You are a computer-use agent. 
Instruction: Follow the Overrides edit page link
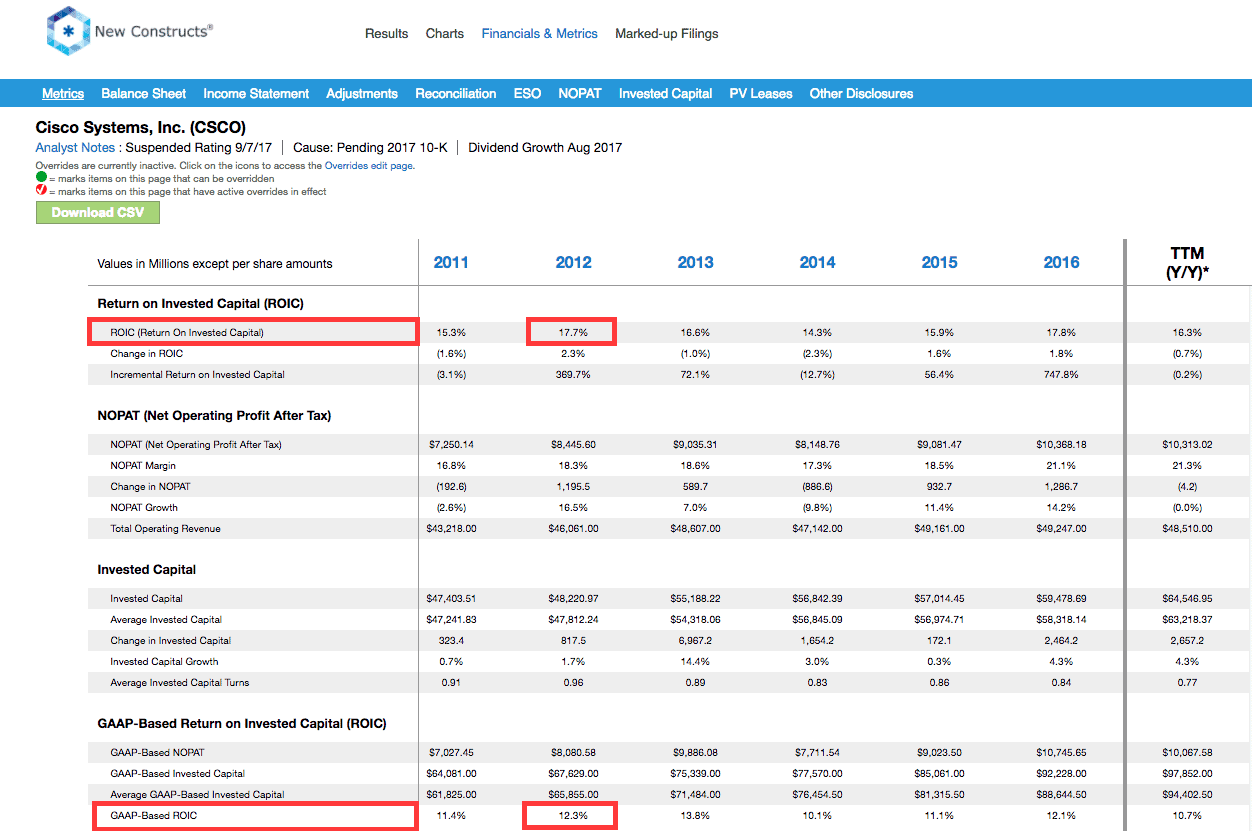pyautogui.click(x=368, y=166)
